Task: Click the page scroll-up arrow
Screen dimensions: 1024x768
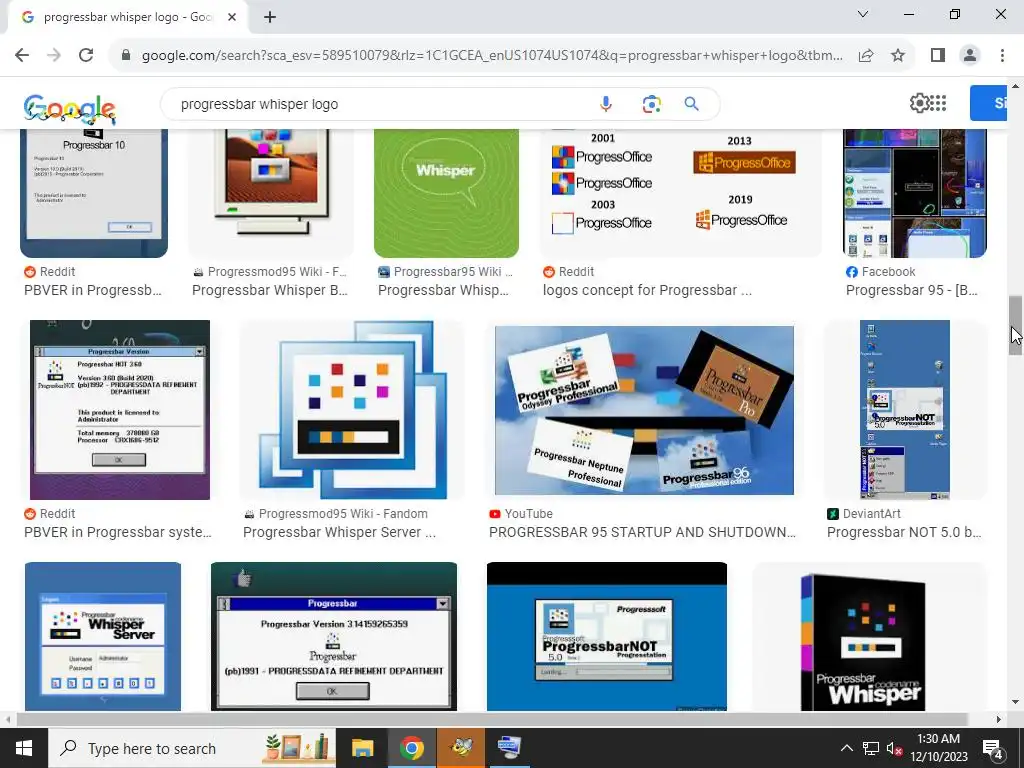Action: (1015, 86)
